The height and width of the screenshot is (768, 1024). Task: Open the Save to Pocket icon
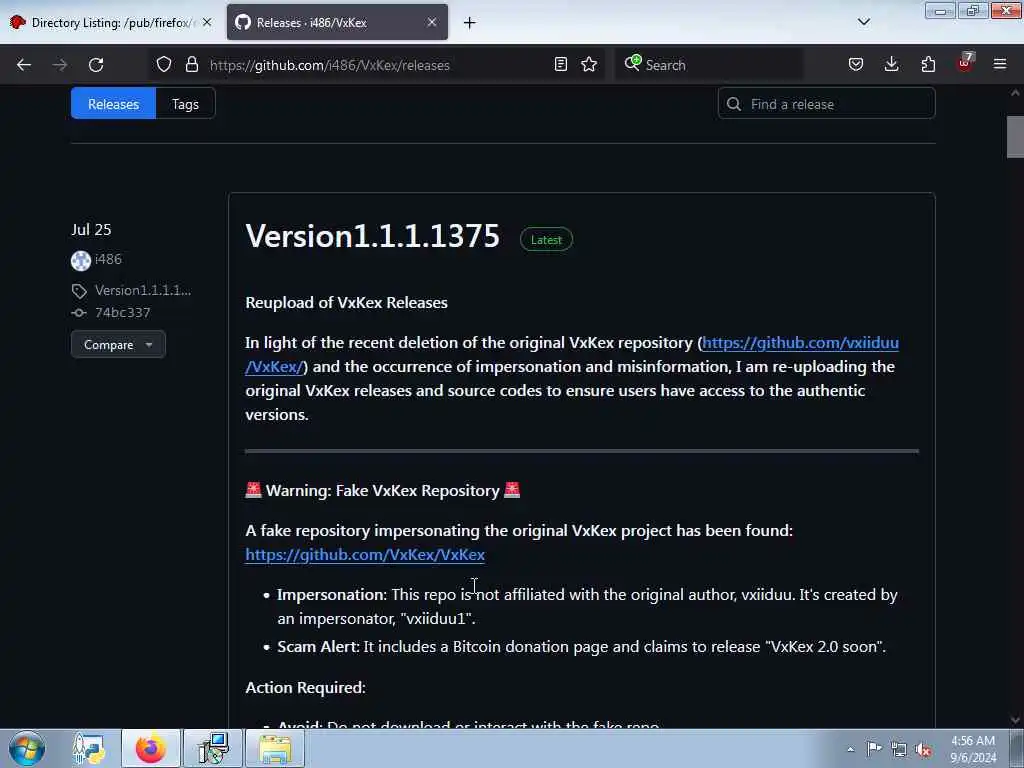[856, 65]
